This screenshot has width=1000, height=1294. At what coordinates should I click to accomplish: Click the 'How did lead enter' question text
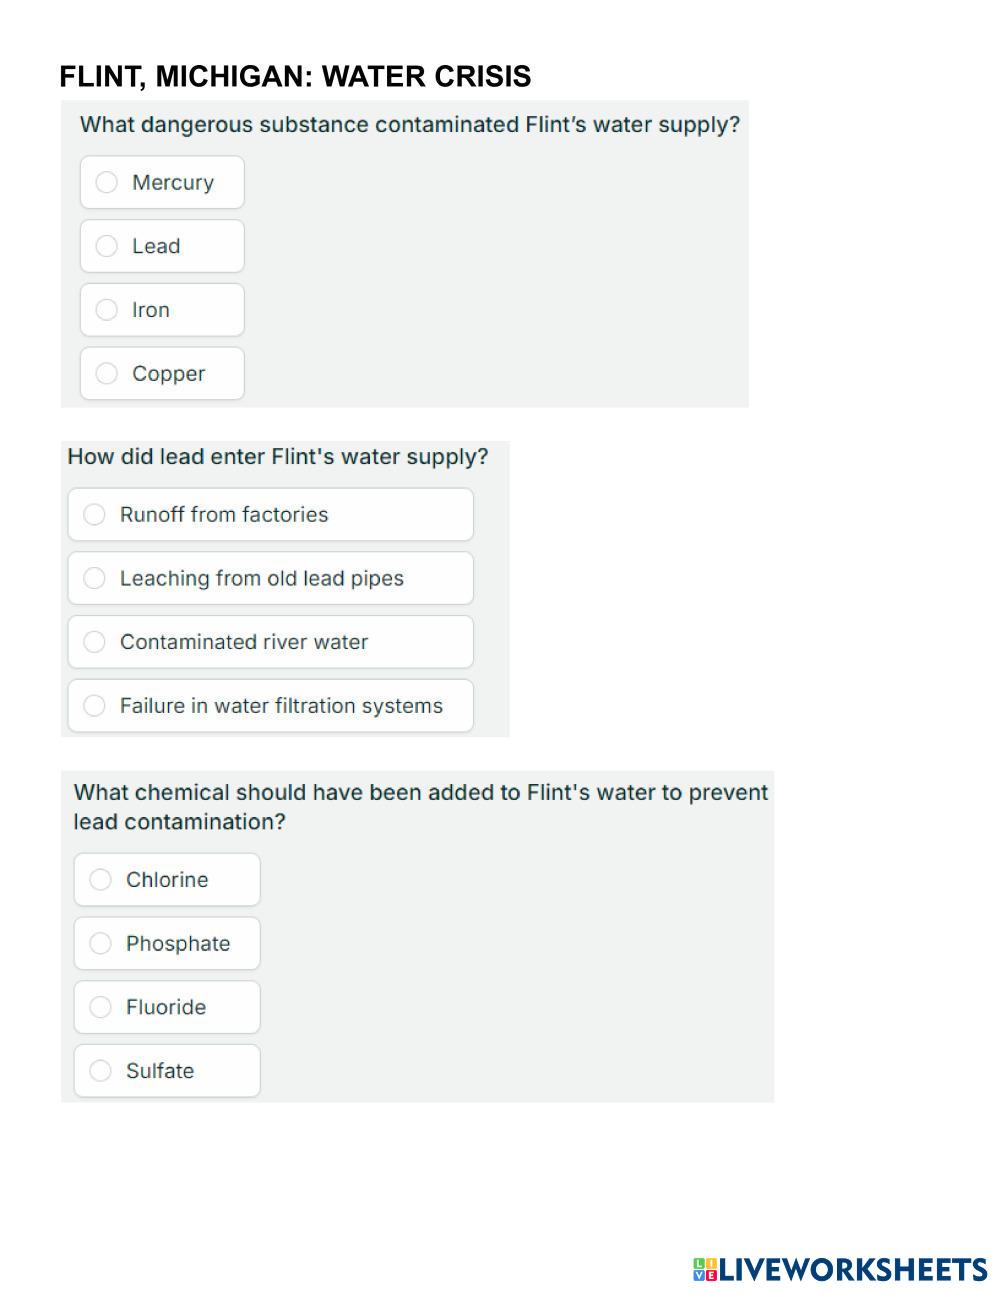tap(278, 457)
